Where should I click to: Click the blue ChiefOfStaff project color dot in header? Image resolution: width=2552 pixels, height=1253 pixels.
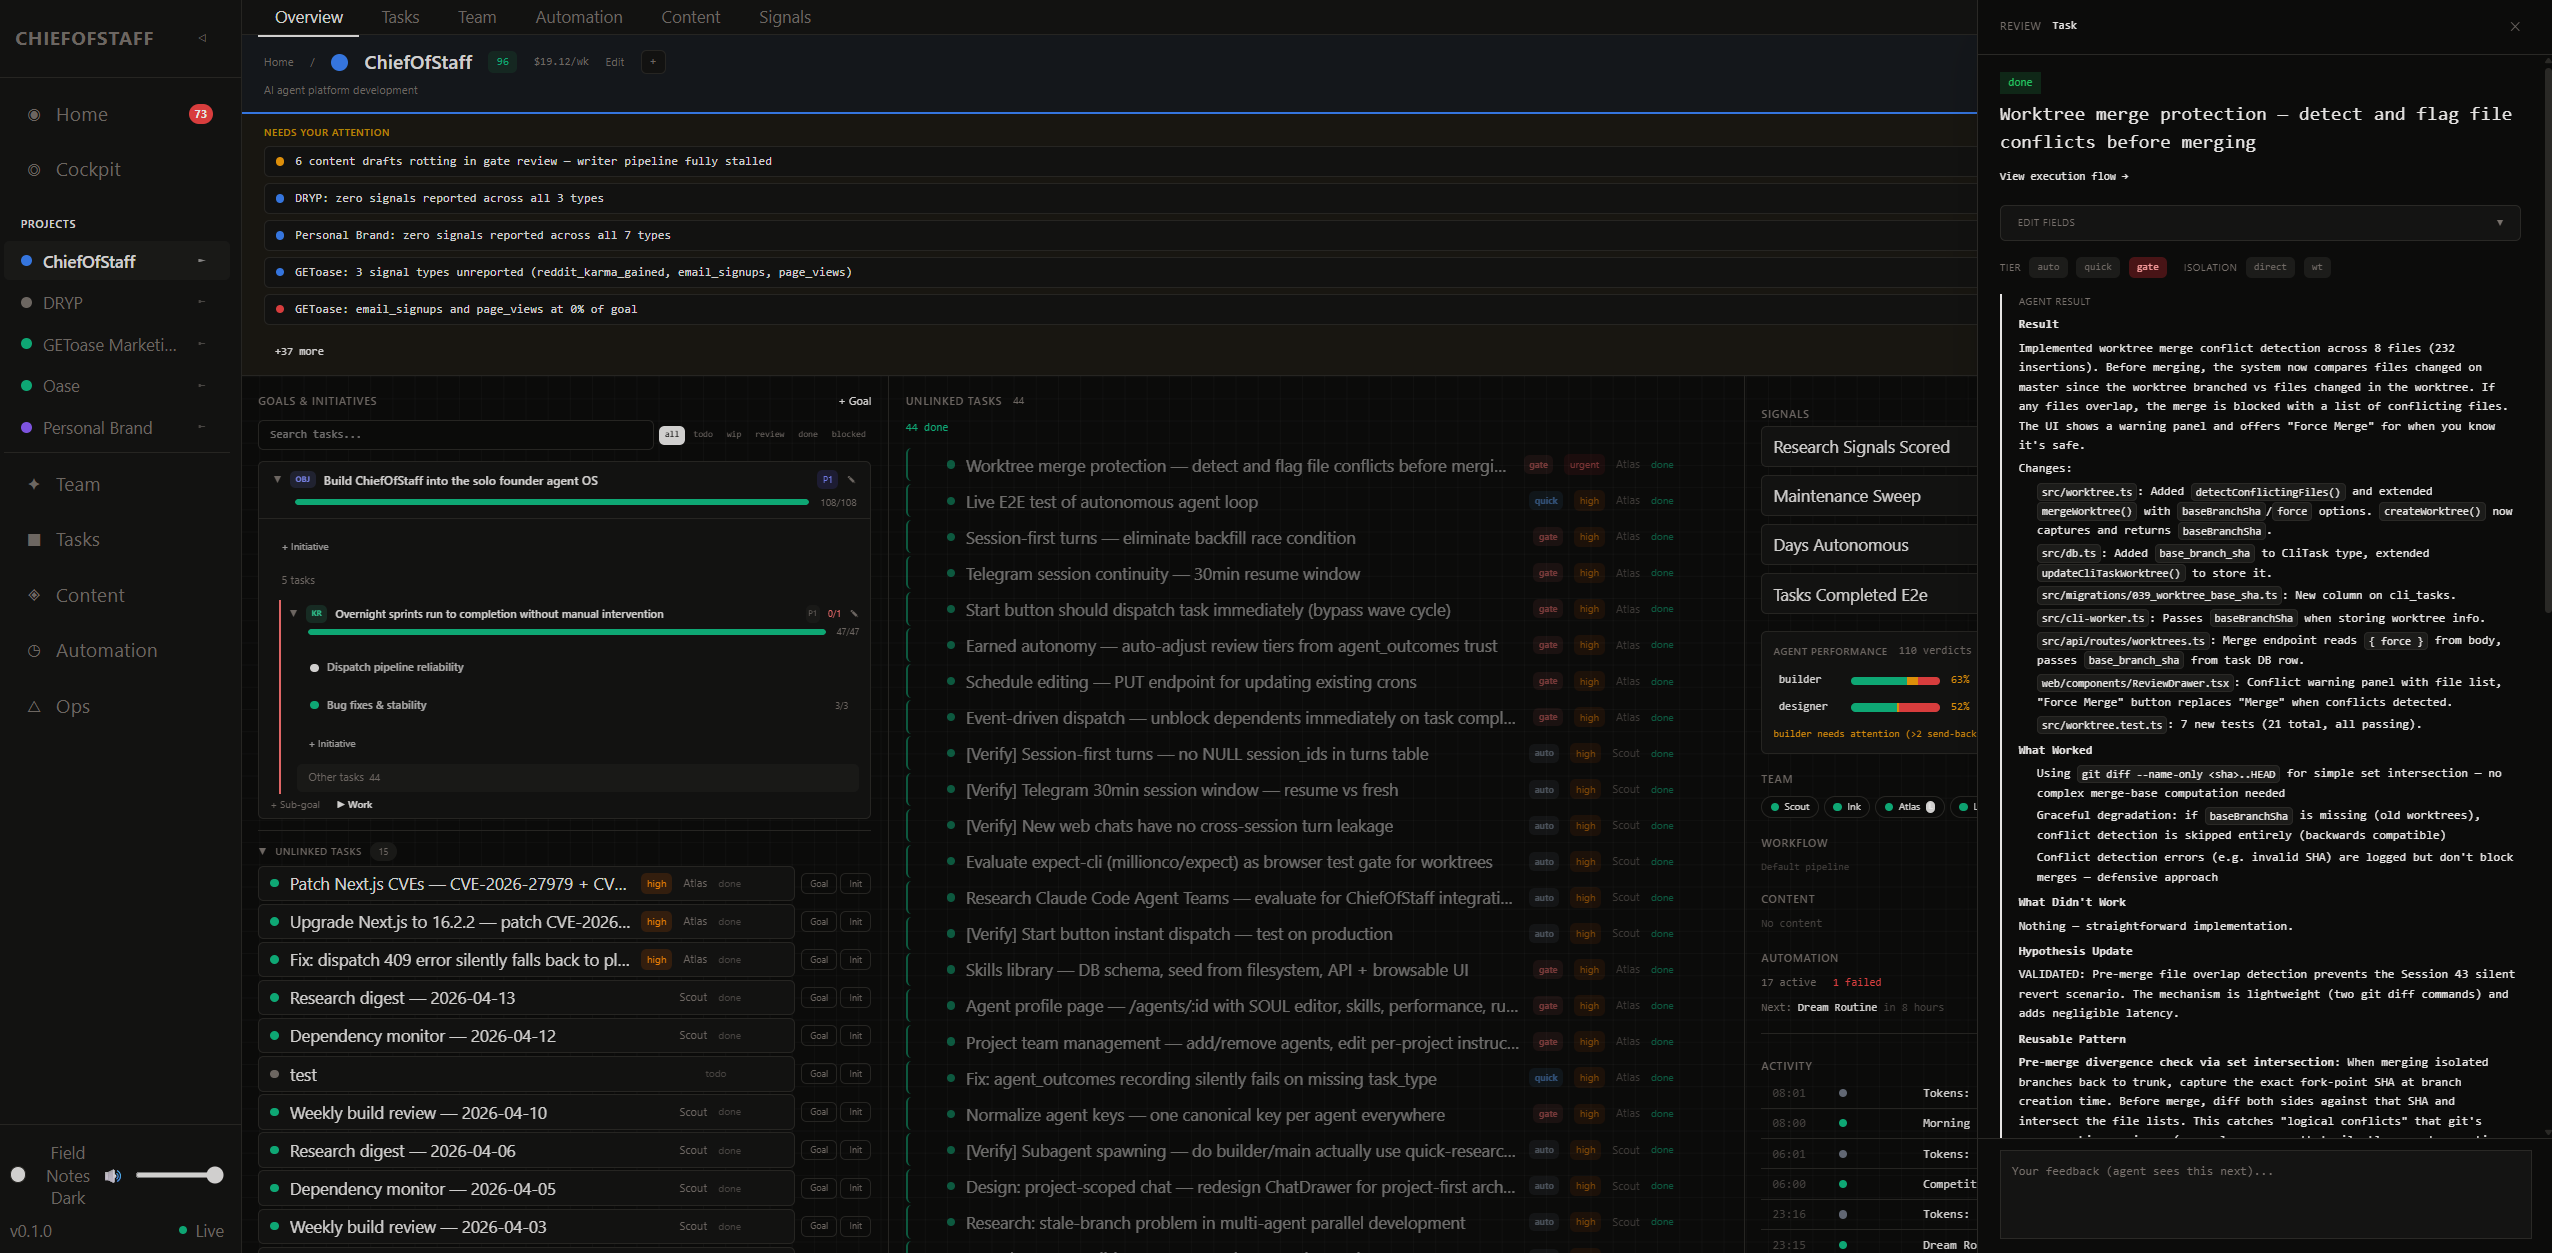[x=339, y=62]
